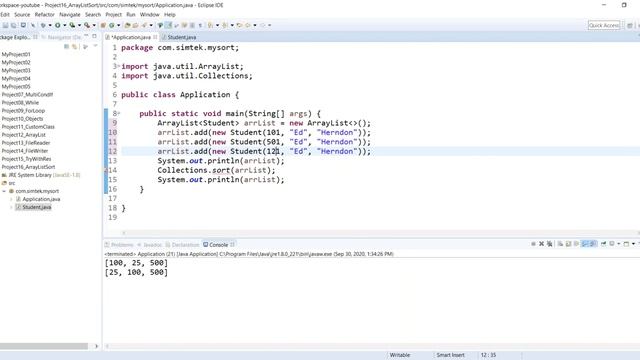
Task: Click Open Console icon in Console toolbar
Action: tap(626, 244)
